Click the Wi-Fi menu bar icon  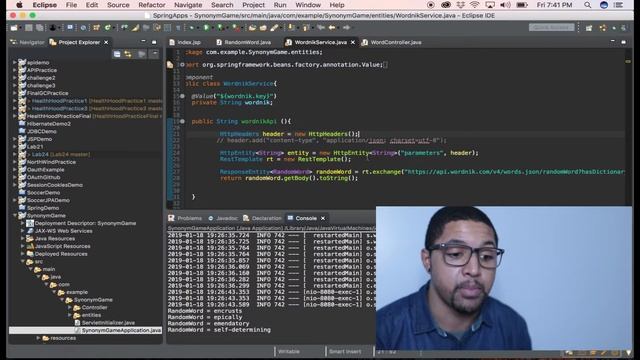pos(474,5)
